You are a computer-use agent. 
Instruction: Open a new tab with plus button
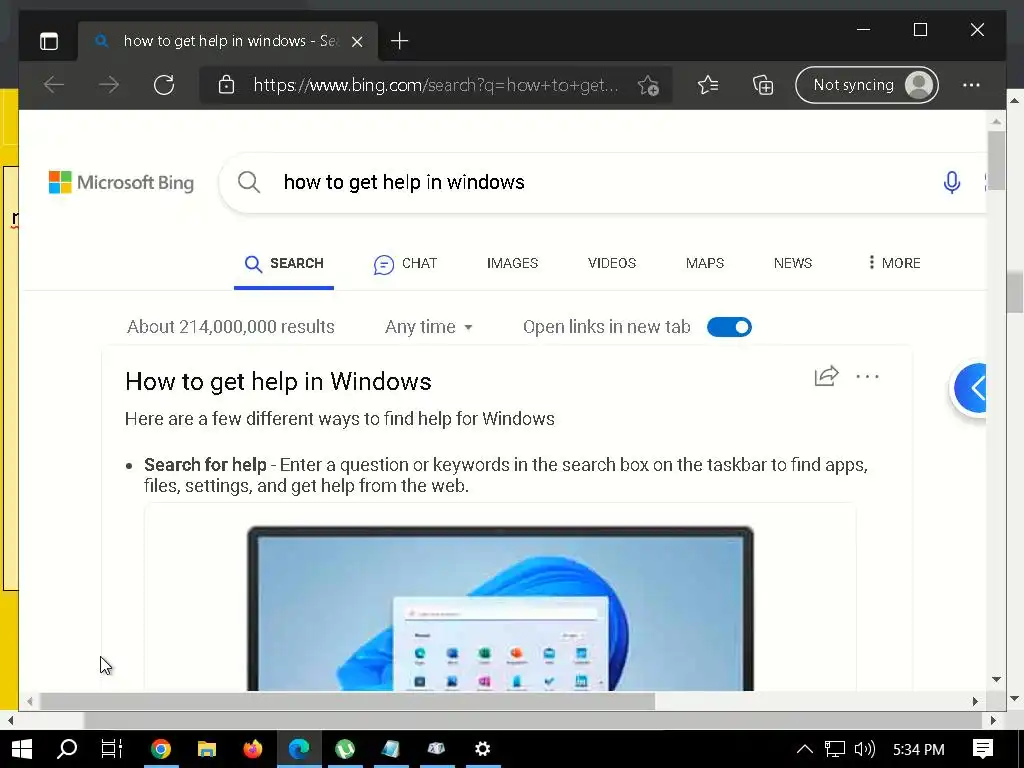[x=399, y=41]
